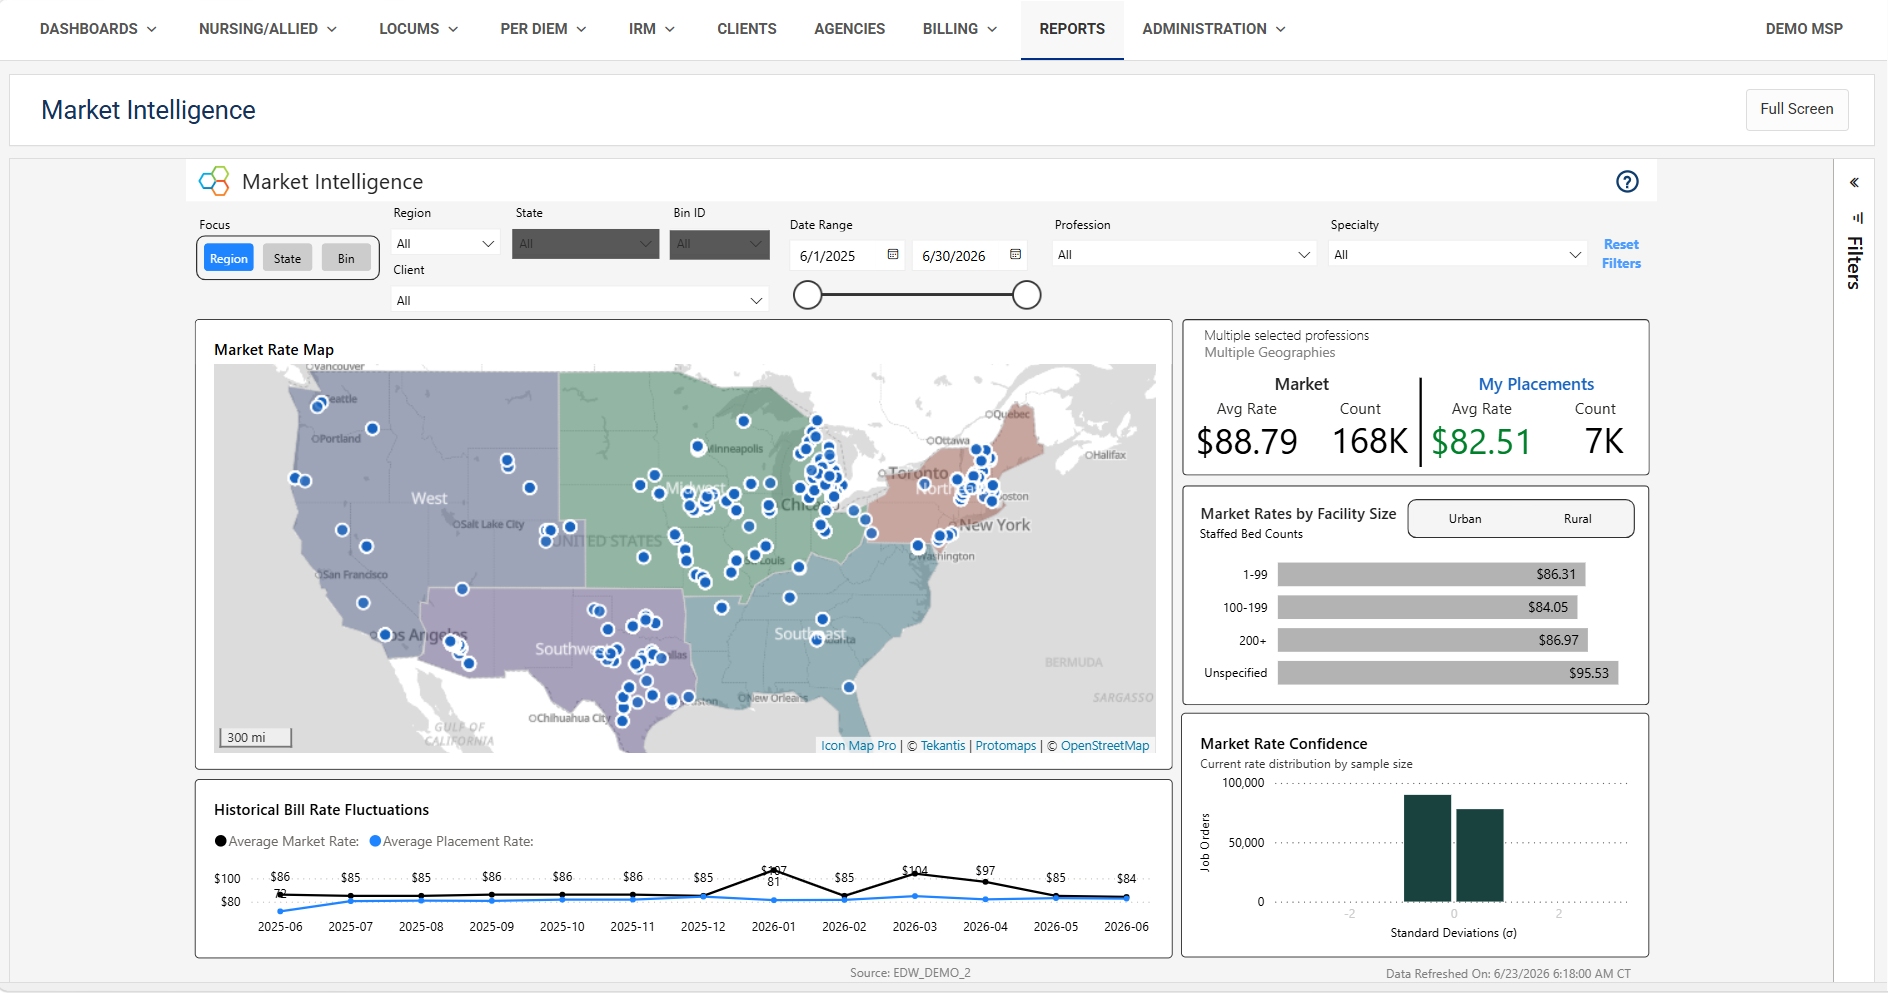Switch facility size view to Urban

pyautogui.click(x=1465, y=519)
